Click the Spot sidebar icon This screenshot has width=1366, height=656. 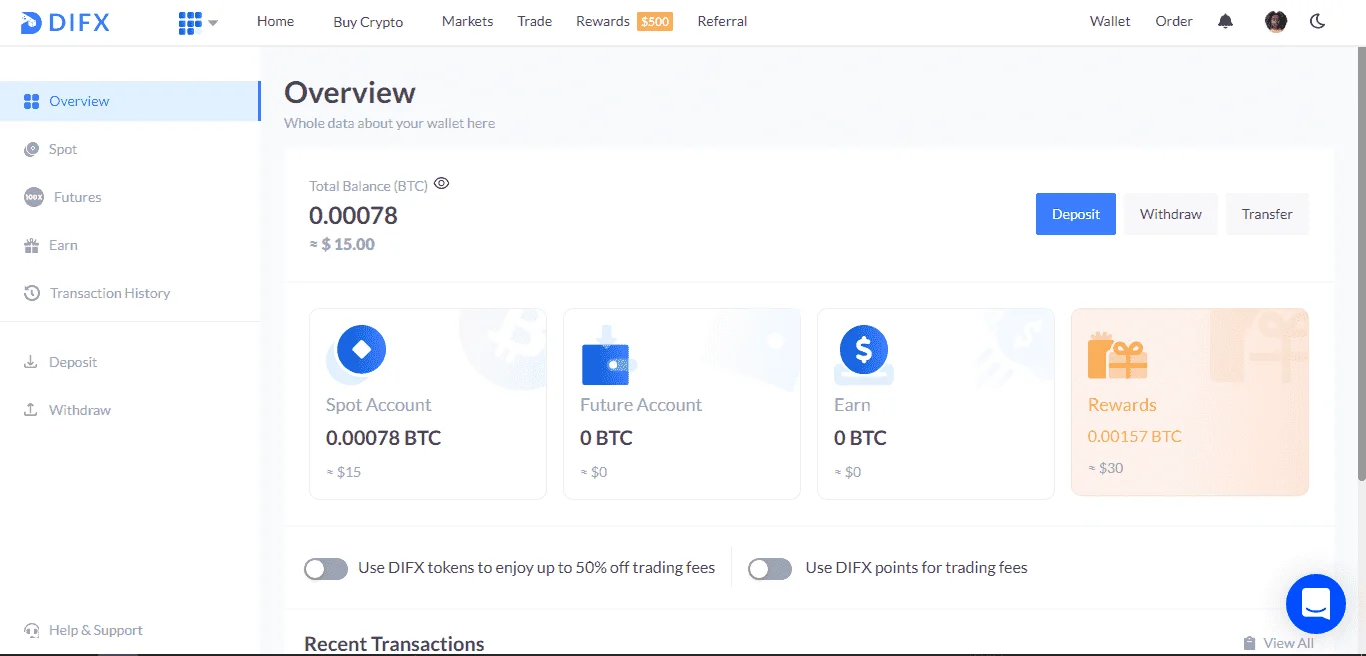click(31, 149)
